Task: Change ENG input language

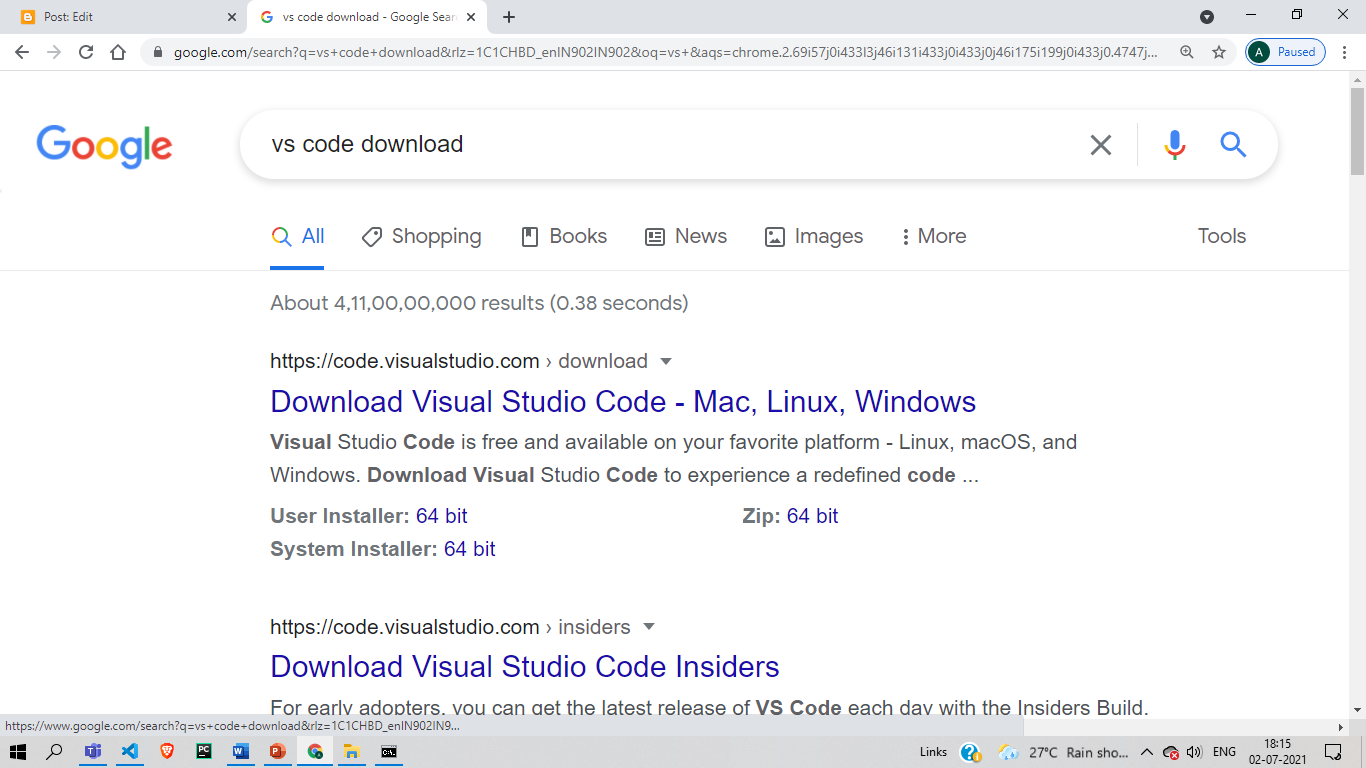Action: tap(1224, 752)
